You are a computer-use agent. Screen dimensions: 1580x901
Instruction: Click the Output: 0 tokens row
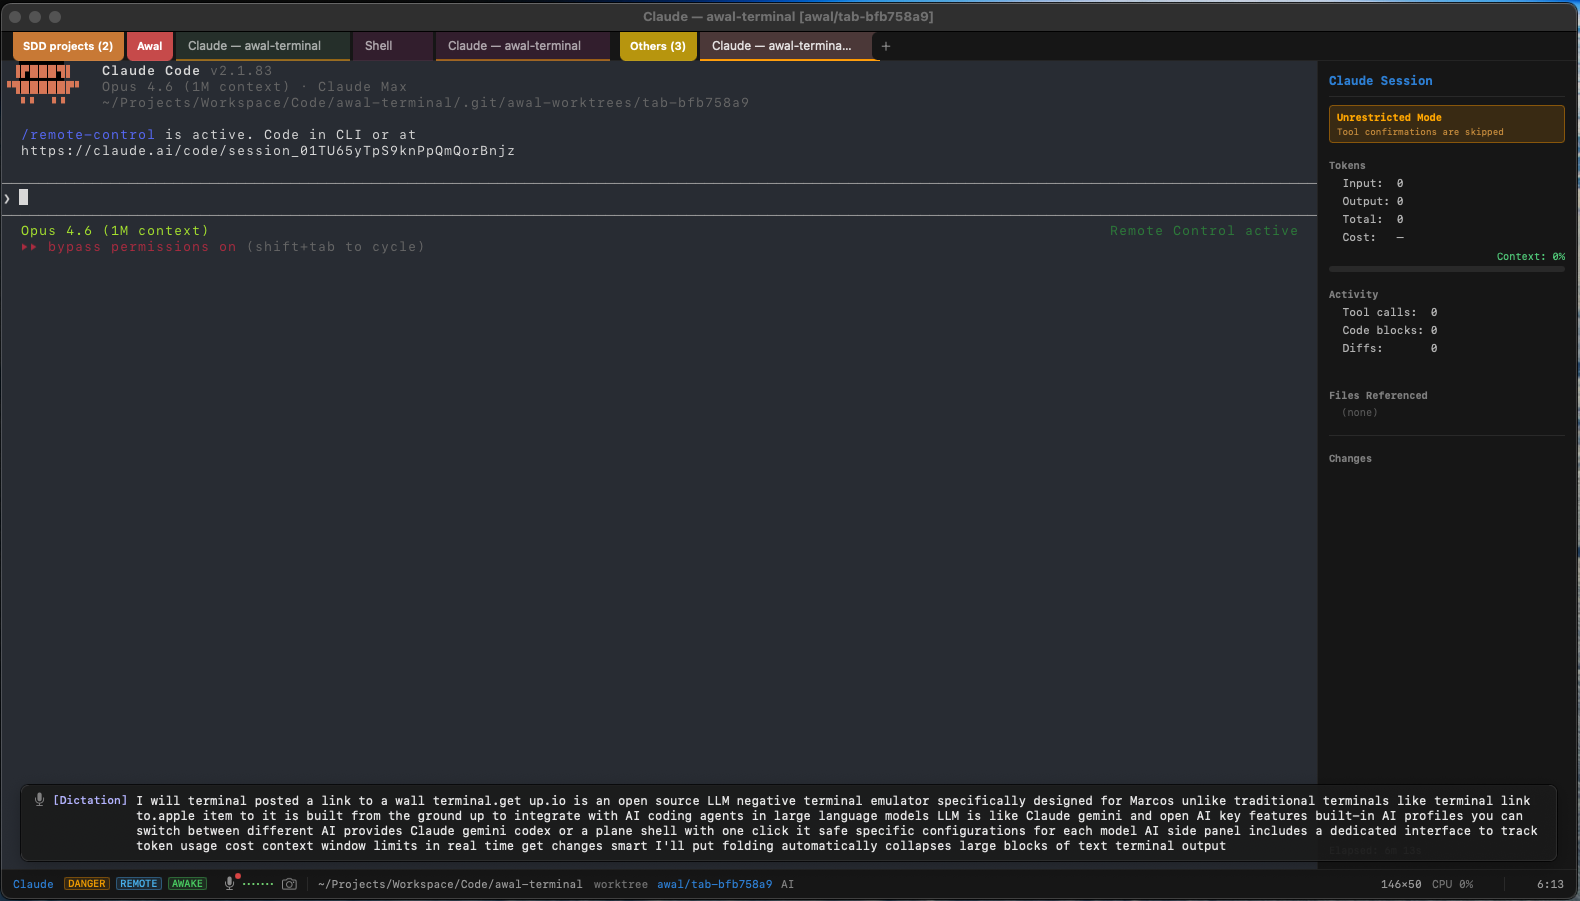(x=1372, y=202)
